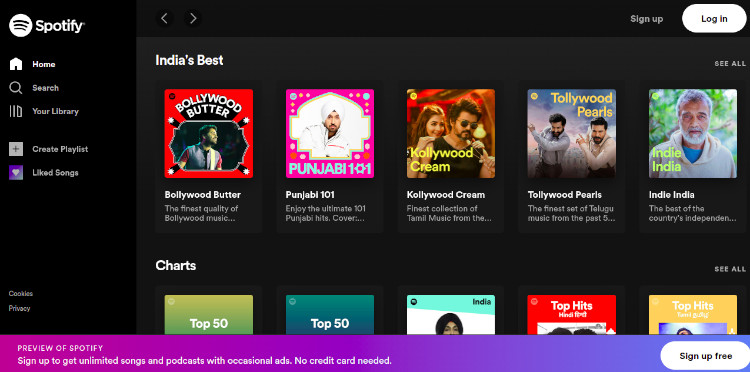
Task: See all Charts playlists
Action: coord(730,269)
